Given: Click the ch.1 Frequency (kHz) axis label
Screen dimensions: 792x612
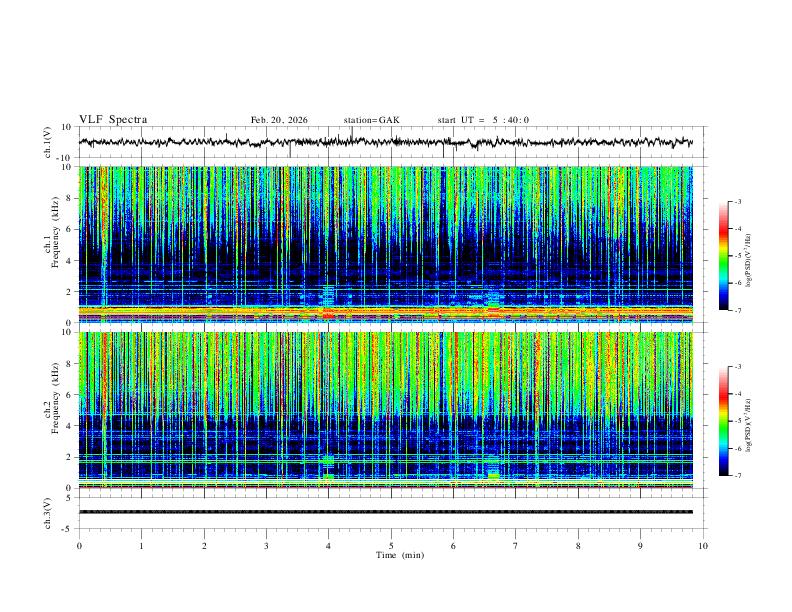Looking at the screenshot, I should pos(52,233).
